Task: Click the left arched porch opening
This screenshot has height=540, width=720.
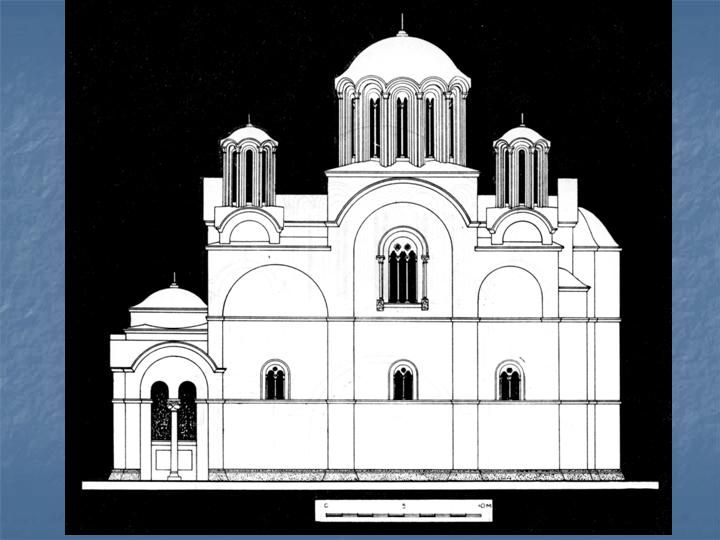Action: pos(160,412)
